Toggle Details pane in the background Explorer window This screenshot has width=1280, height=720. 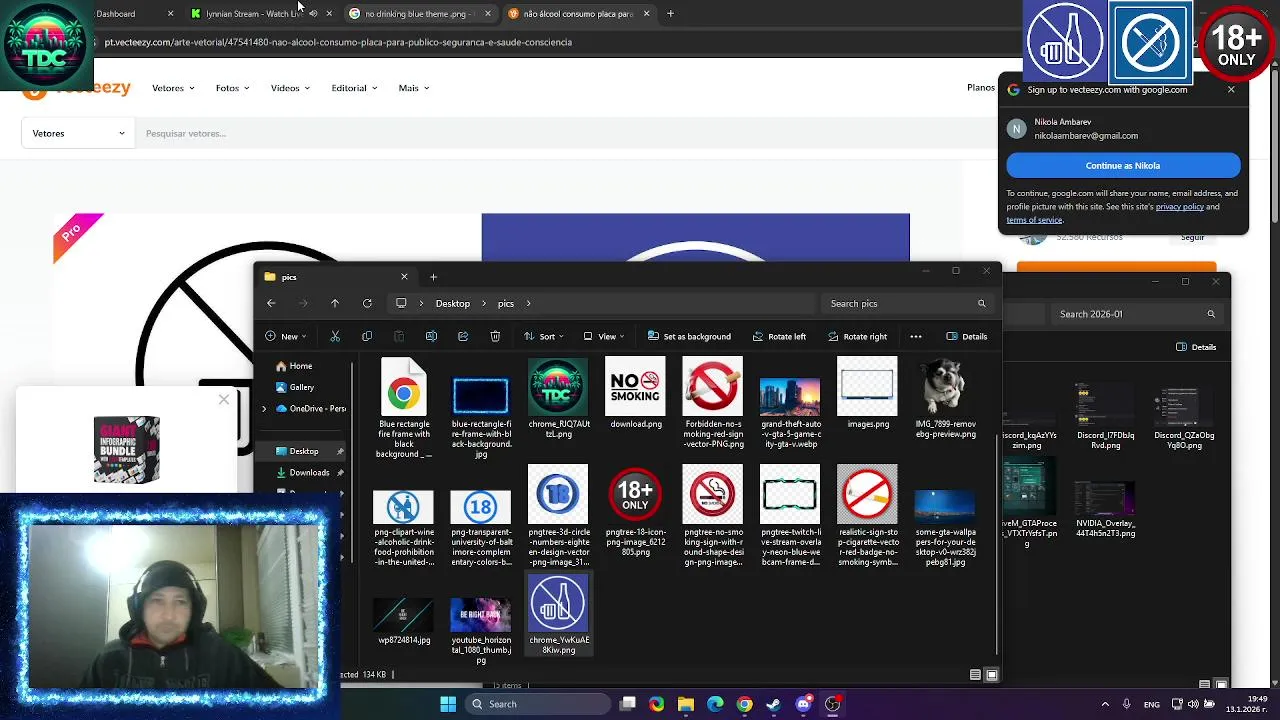[1196, 347]
